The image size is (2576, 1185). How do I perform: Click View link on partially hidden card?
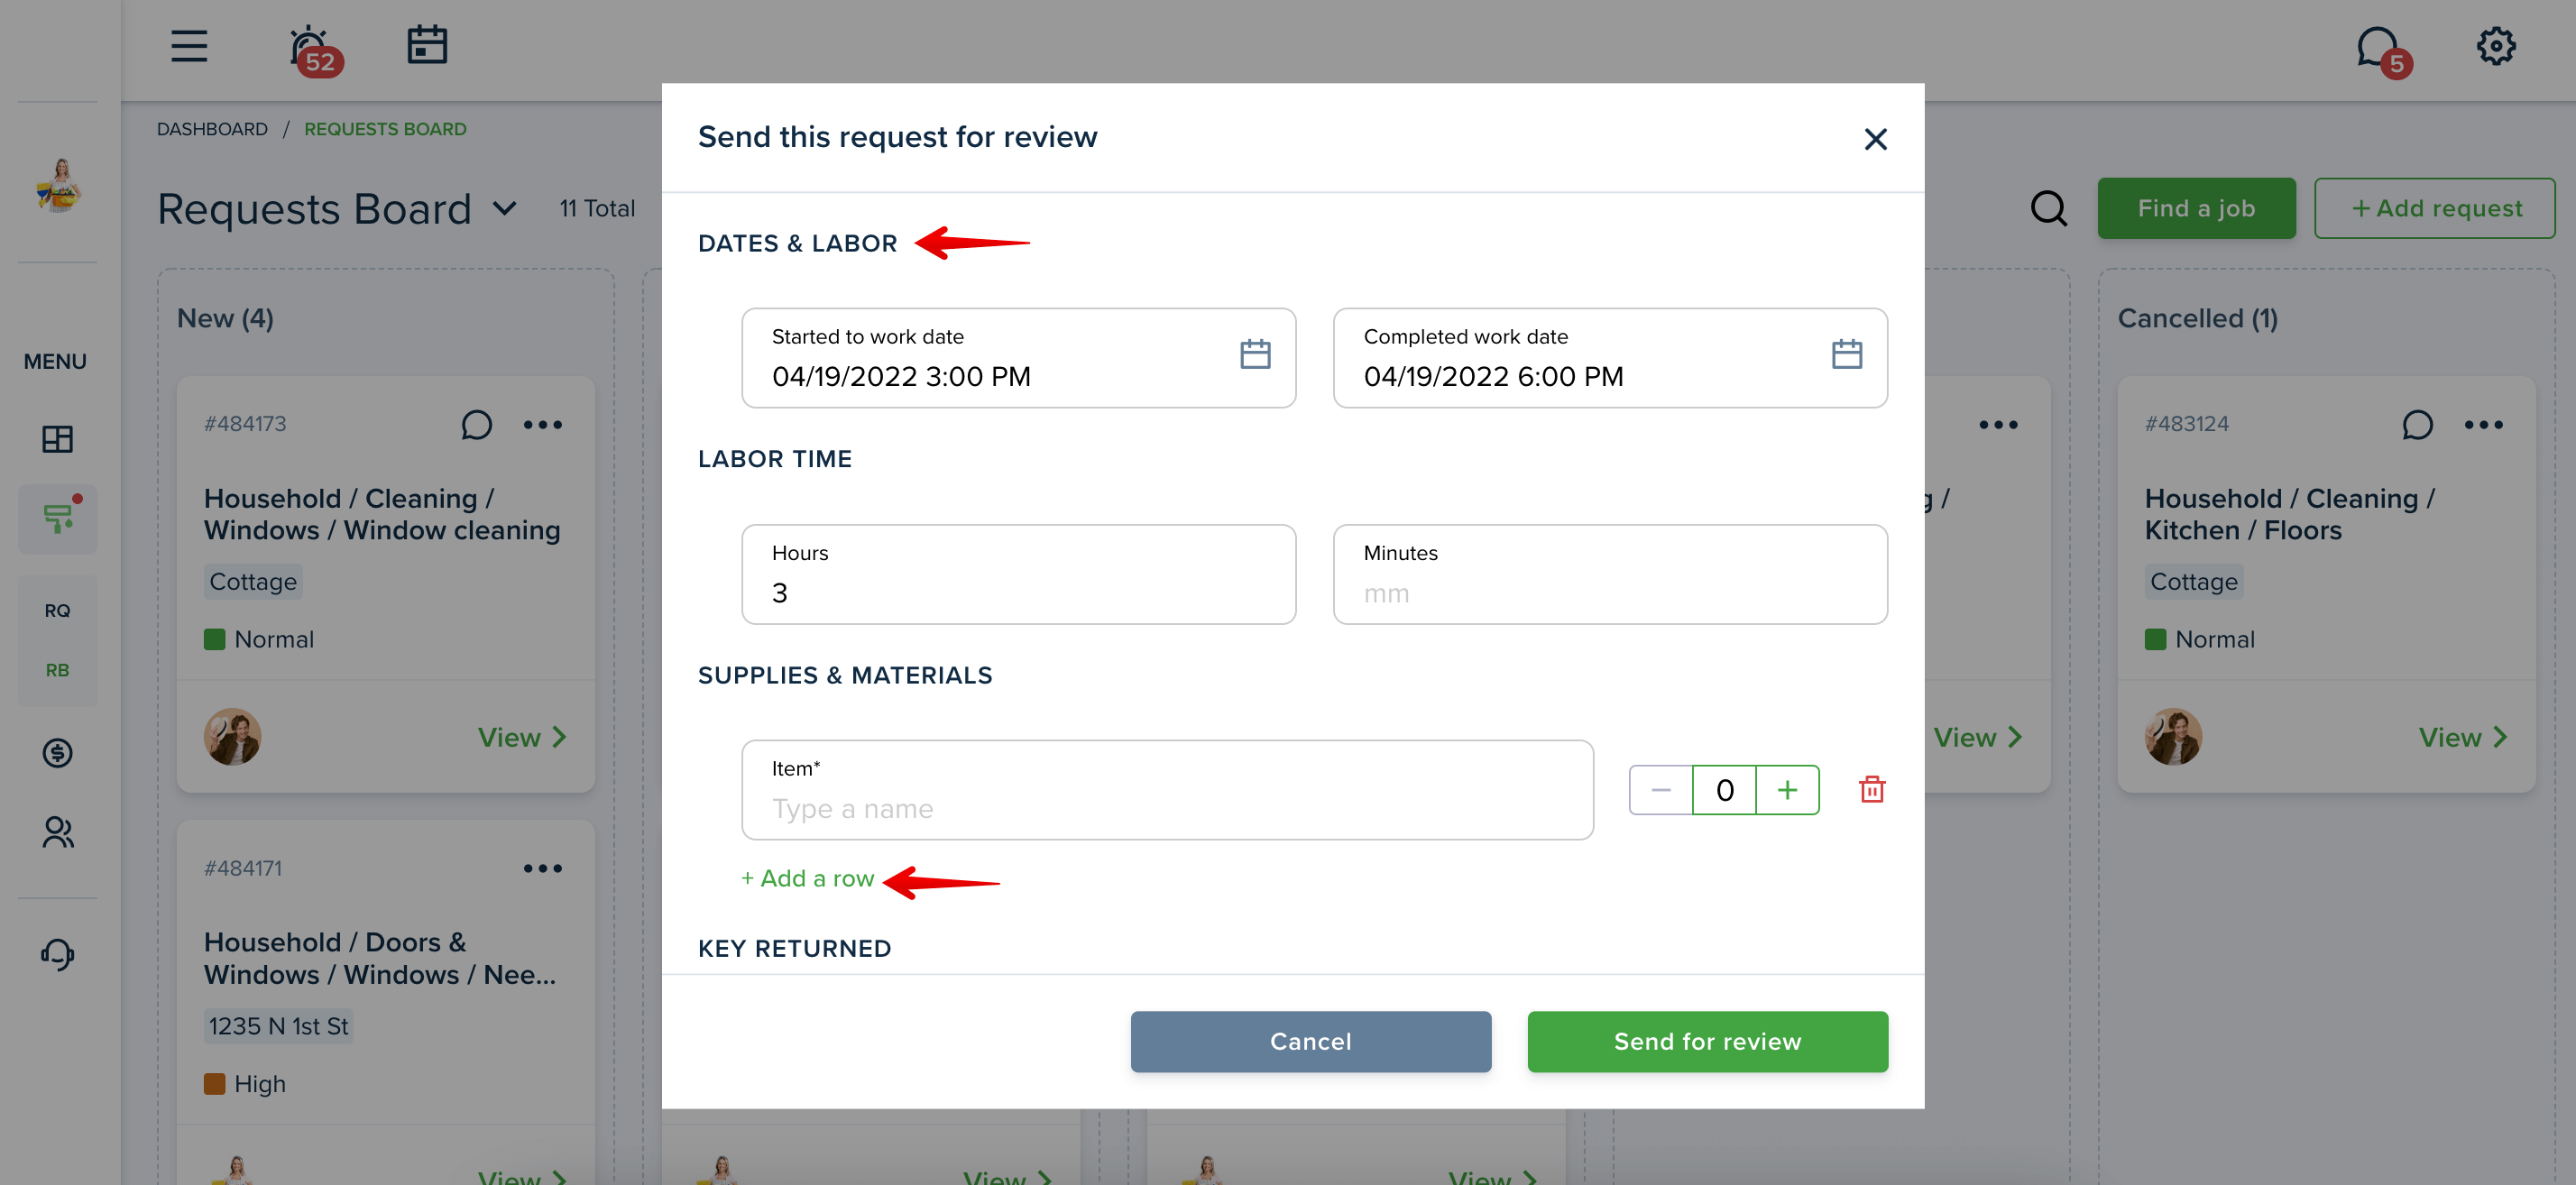tap(1977, 737)
